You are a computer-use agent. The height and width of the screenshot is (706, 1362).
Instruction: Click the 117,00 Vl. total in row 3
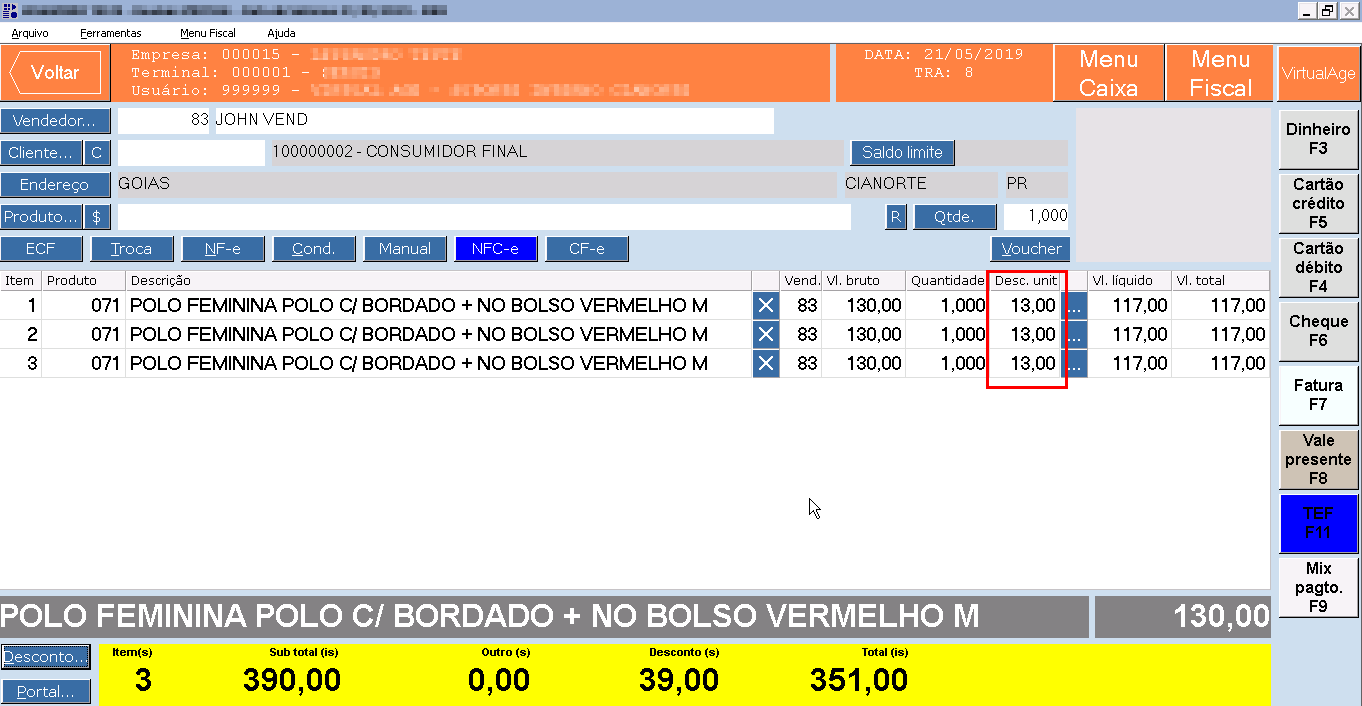tap(1238, 364)
